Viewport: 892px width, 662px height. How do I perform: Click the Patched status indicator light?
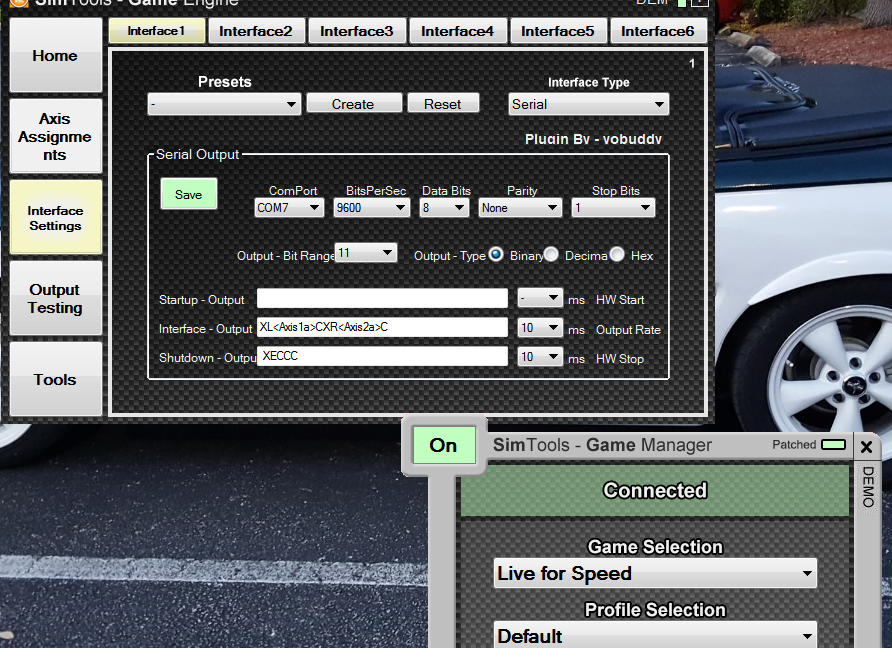pyautogui.click(x=833, y=444)
